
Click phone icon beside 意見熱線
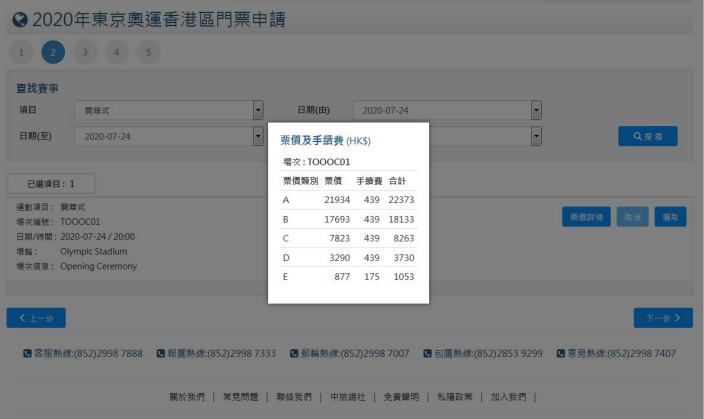tap(561, 353)
